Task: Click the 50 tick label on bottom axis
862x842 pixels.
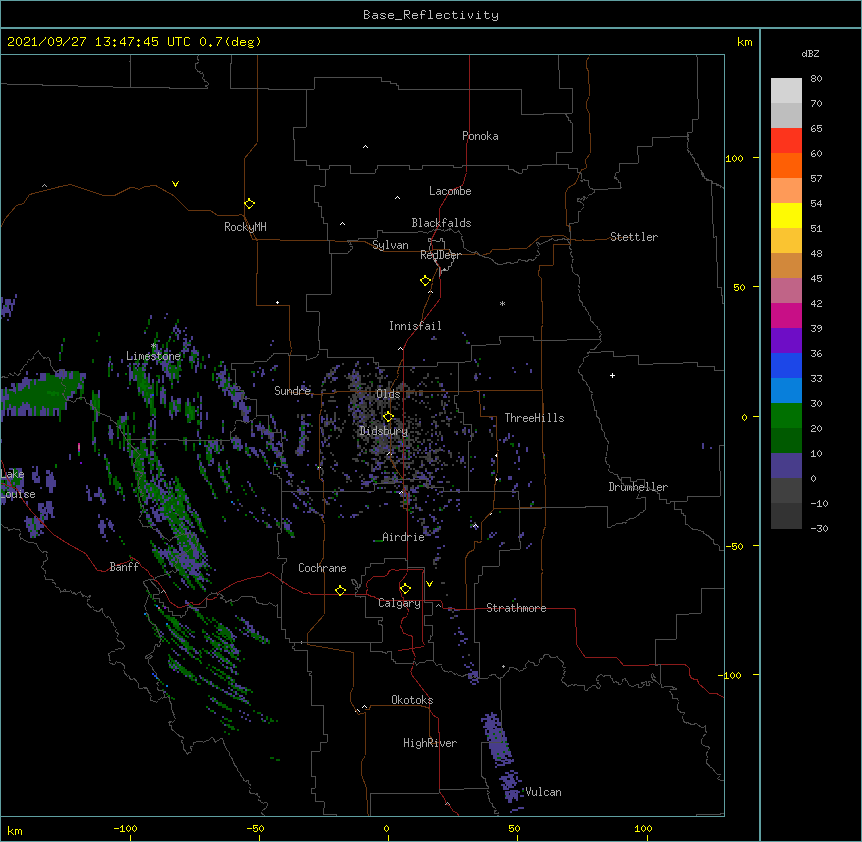Action: [514, 828]
